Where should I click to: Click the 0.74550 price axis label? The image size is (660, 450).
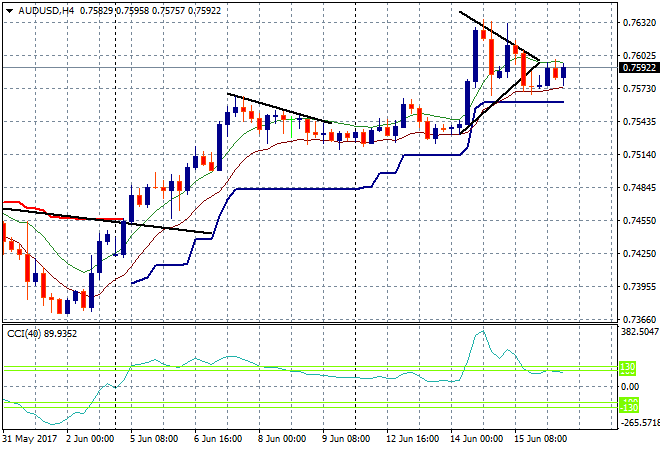pyautogui.click(x=639, y=221)
